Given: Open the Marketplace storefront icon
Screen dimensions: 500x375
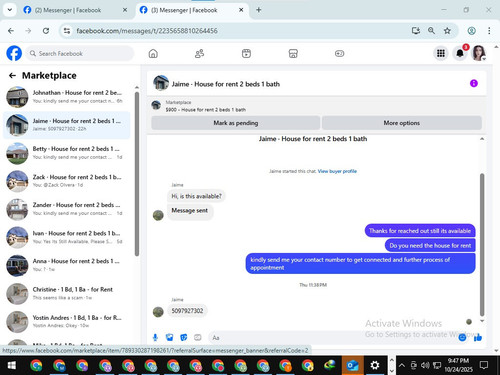Looking at the screenshot, I should click(293, 53).
